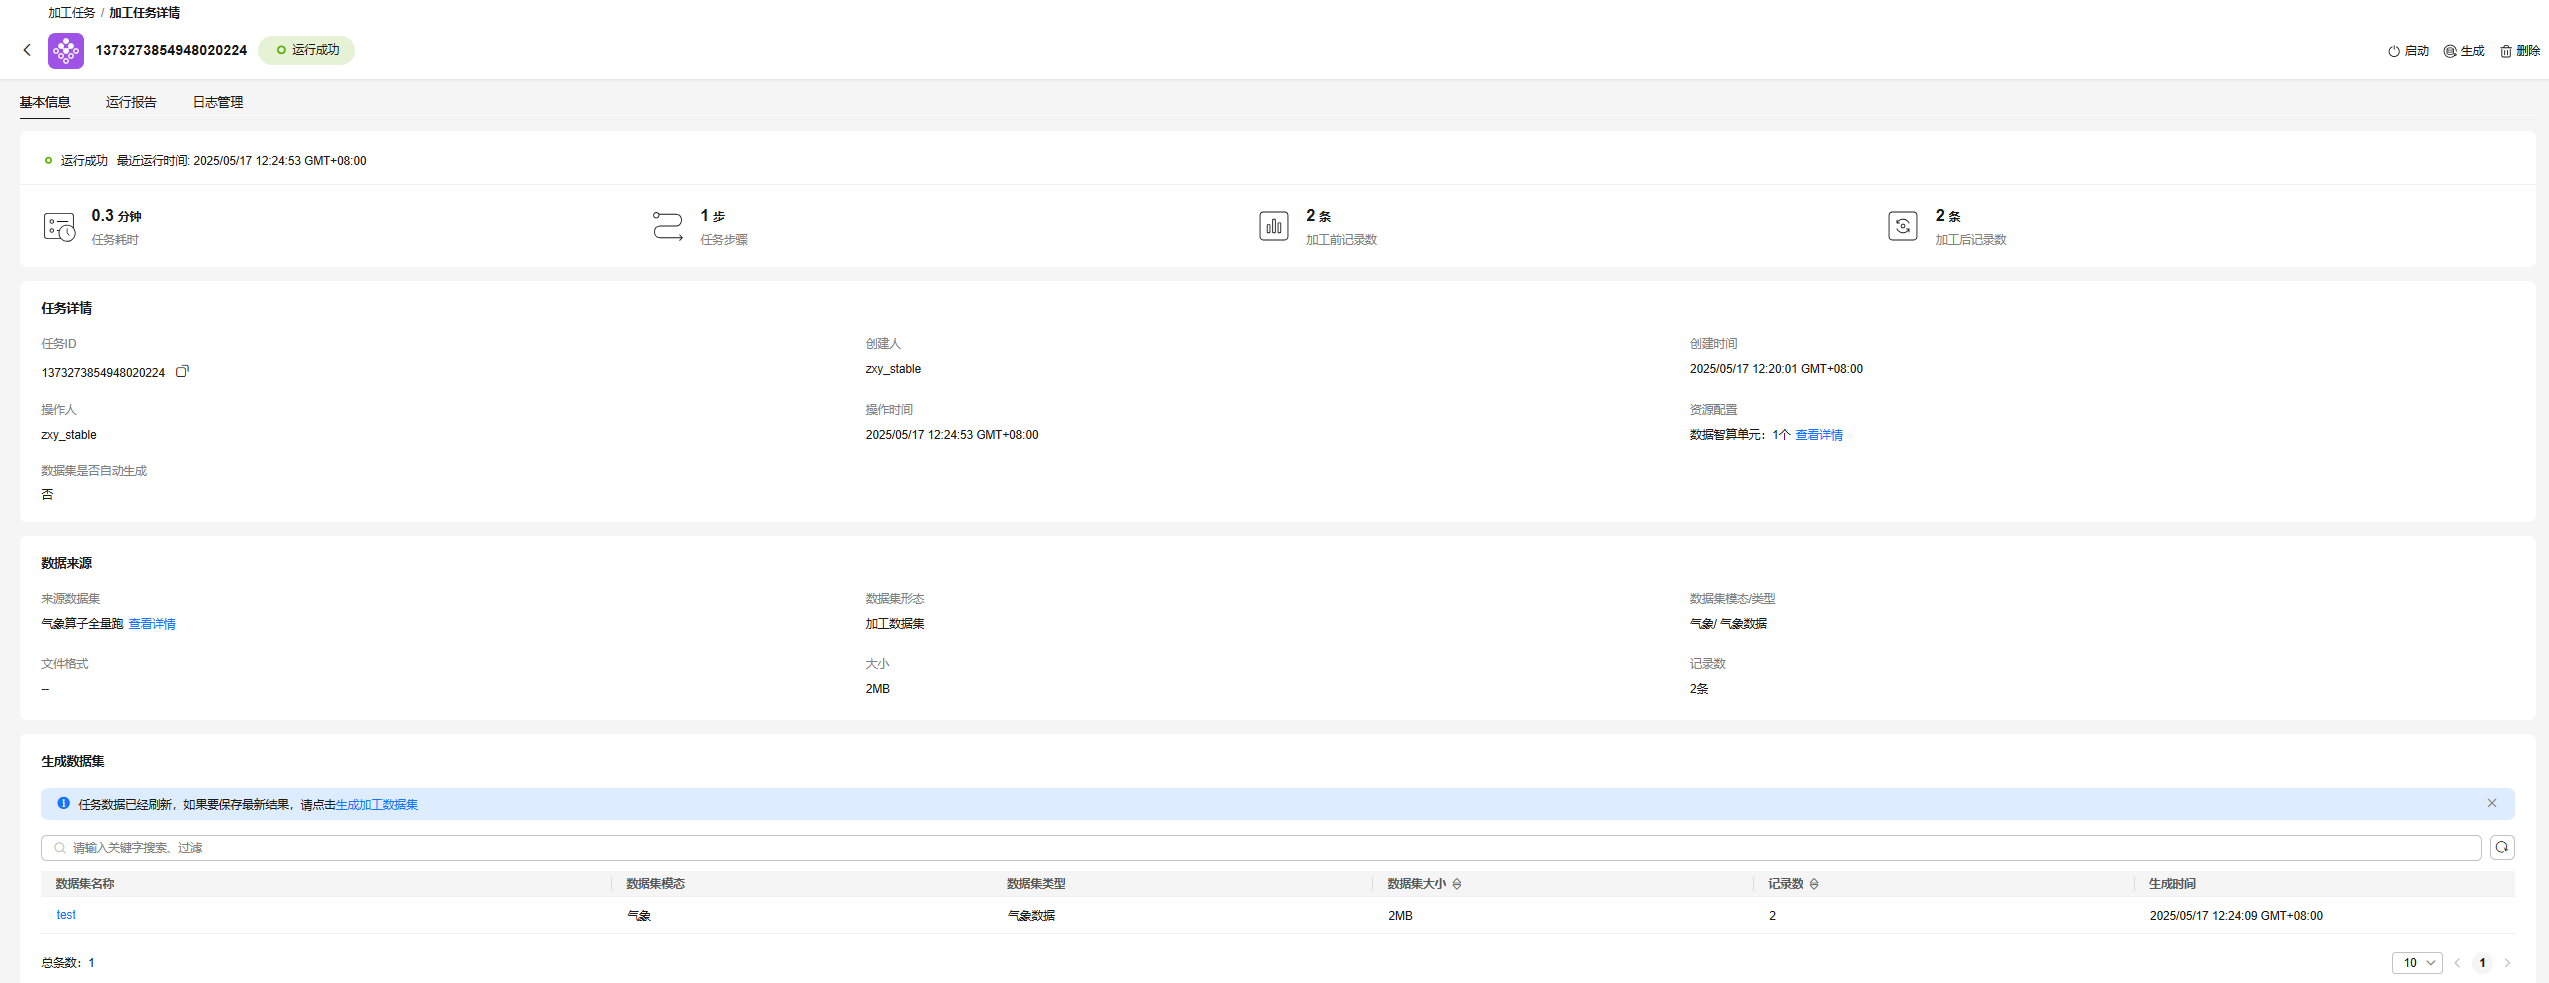Open the page size dropdown showing 10
The height and width of the screenshot is (983, 2549).
[x=2417, y=963]
